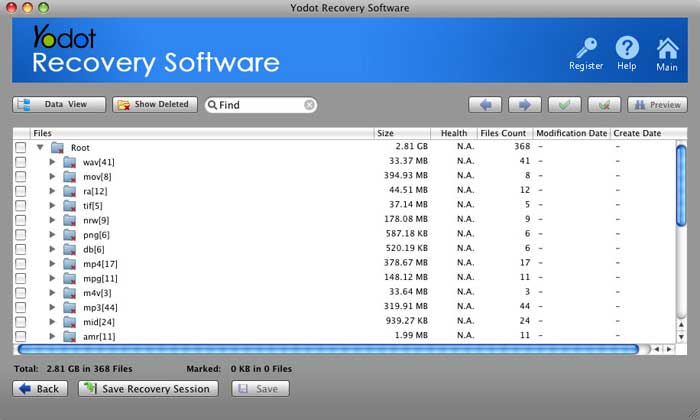
Task: Click the vertical scrollbar thumb
Action: click(x=681, y=185)
